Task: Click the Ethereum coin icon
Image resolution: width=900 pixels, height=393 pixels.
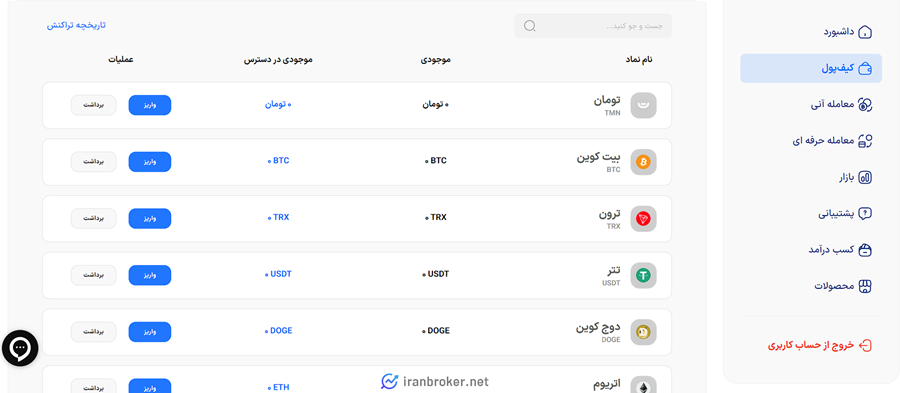Action: (x=643, y=385)
